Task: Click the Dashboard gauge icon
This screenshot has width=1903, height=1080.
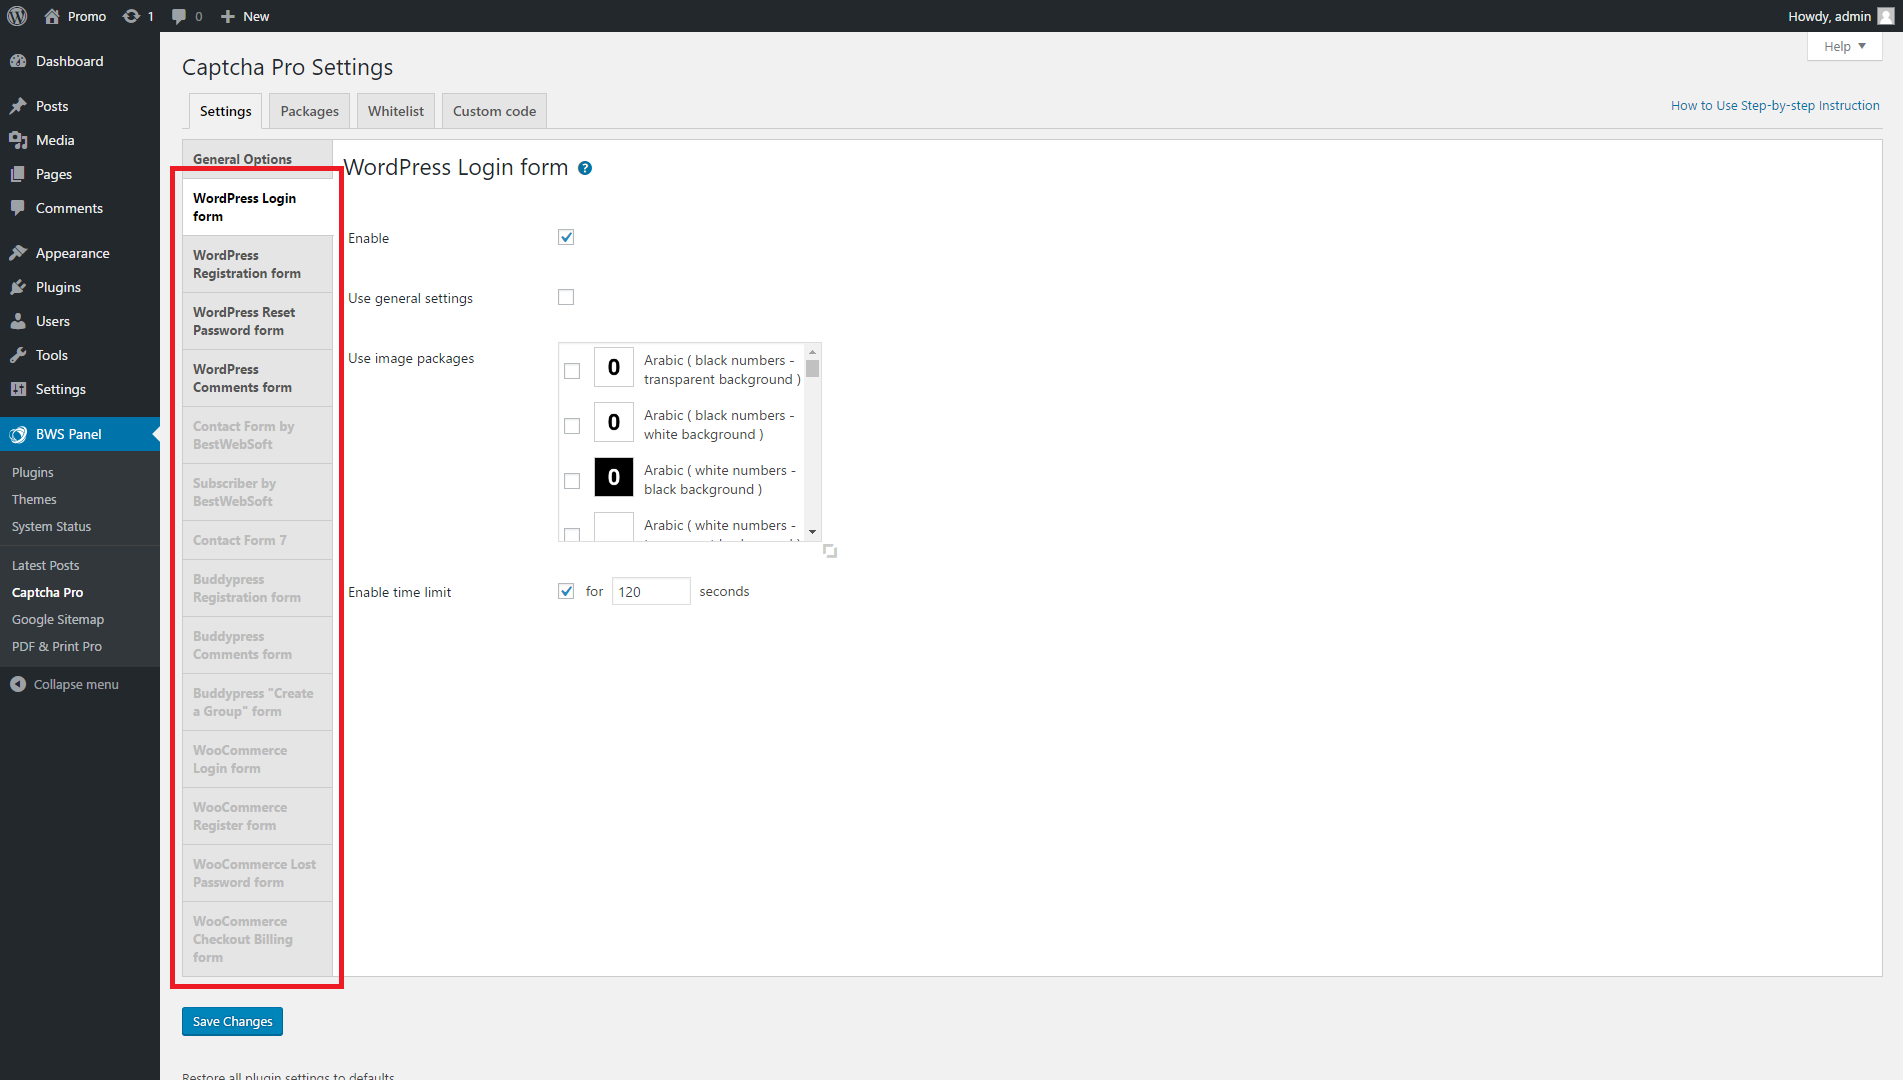Action: [x=18, y=61]
